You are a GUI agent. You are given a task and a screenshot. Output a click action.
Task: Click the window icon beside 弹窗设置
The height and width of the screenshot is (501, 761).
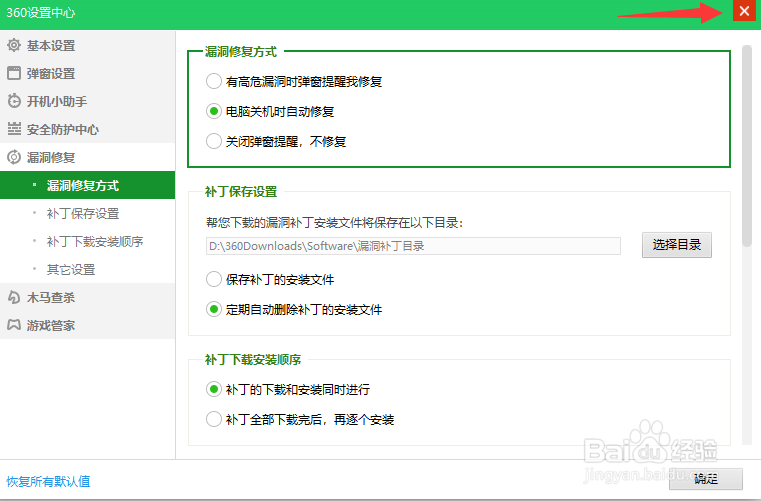click(14, 73)
